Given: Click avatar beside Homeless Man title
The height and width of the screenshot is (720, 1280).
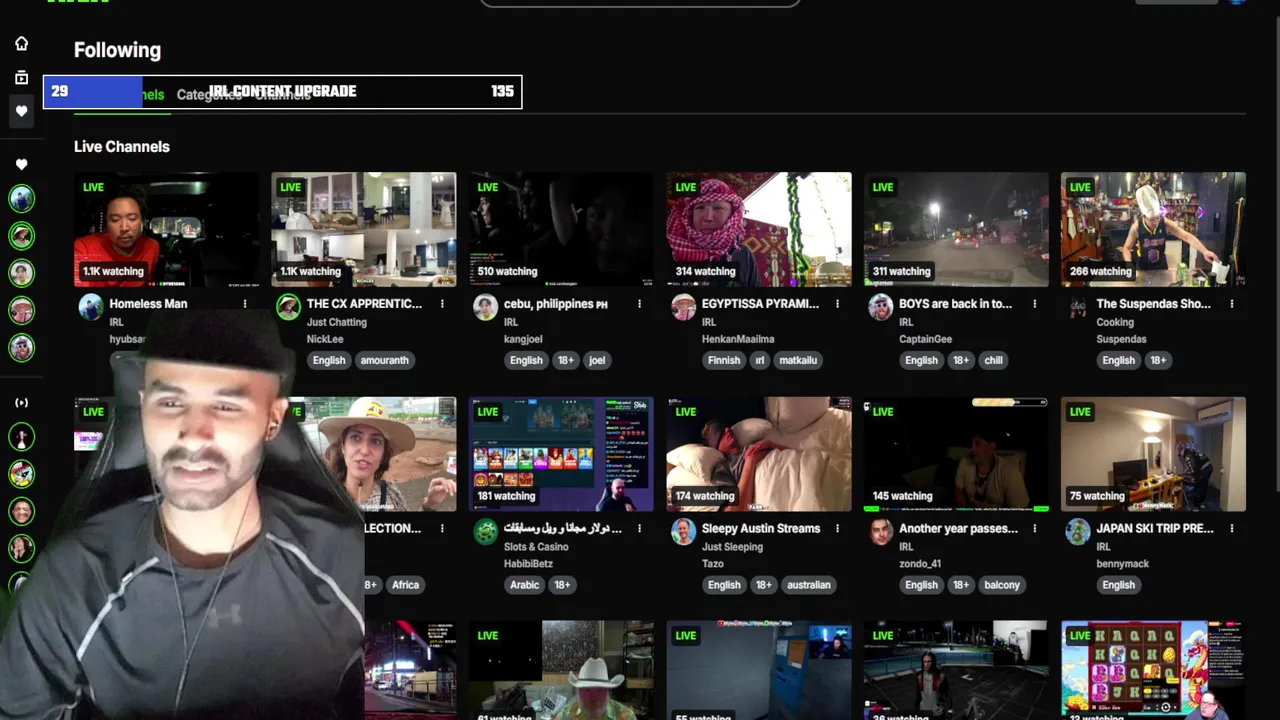Looking at the screenshot, I should tap(91, 307).
